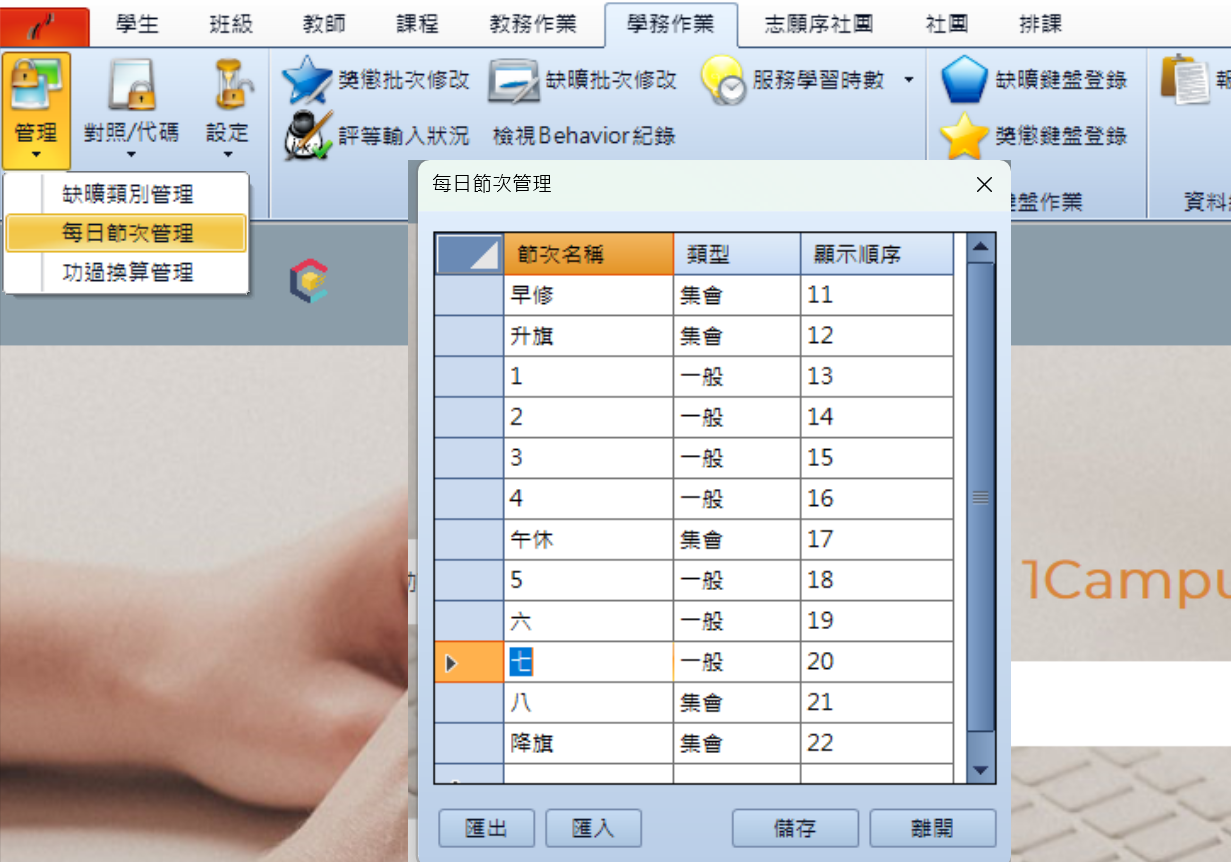Viewport: 1231px width, 862px height.
Task: Switch to the 課程 tab
Action: coord(416,25)
